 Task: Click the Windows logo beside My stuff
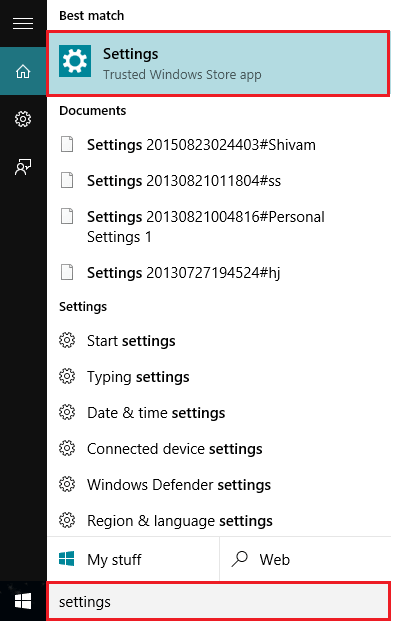(x=67, y=559)
